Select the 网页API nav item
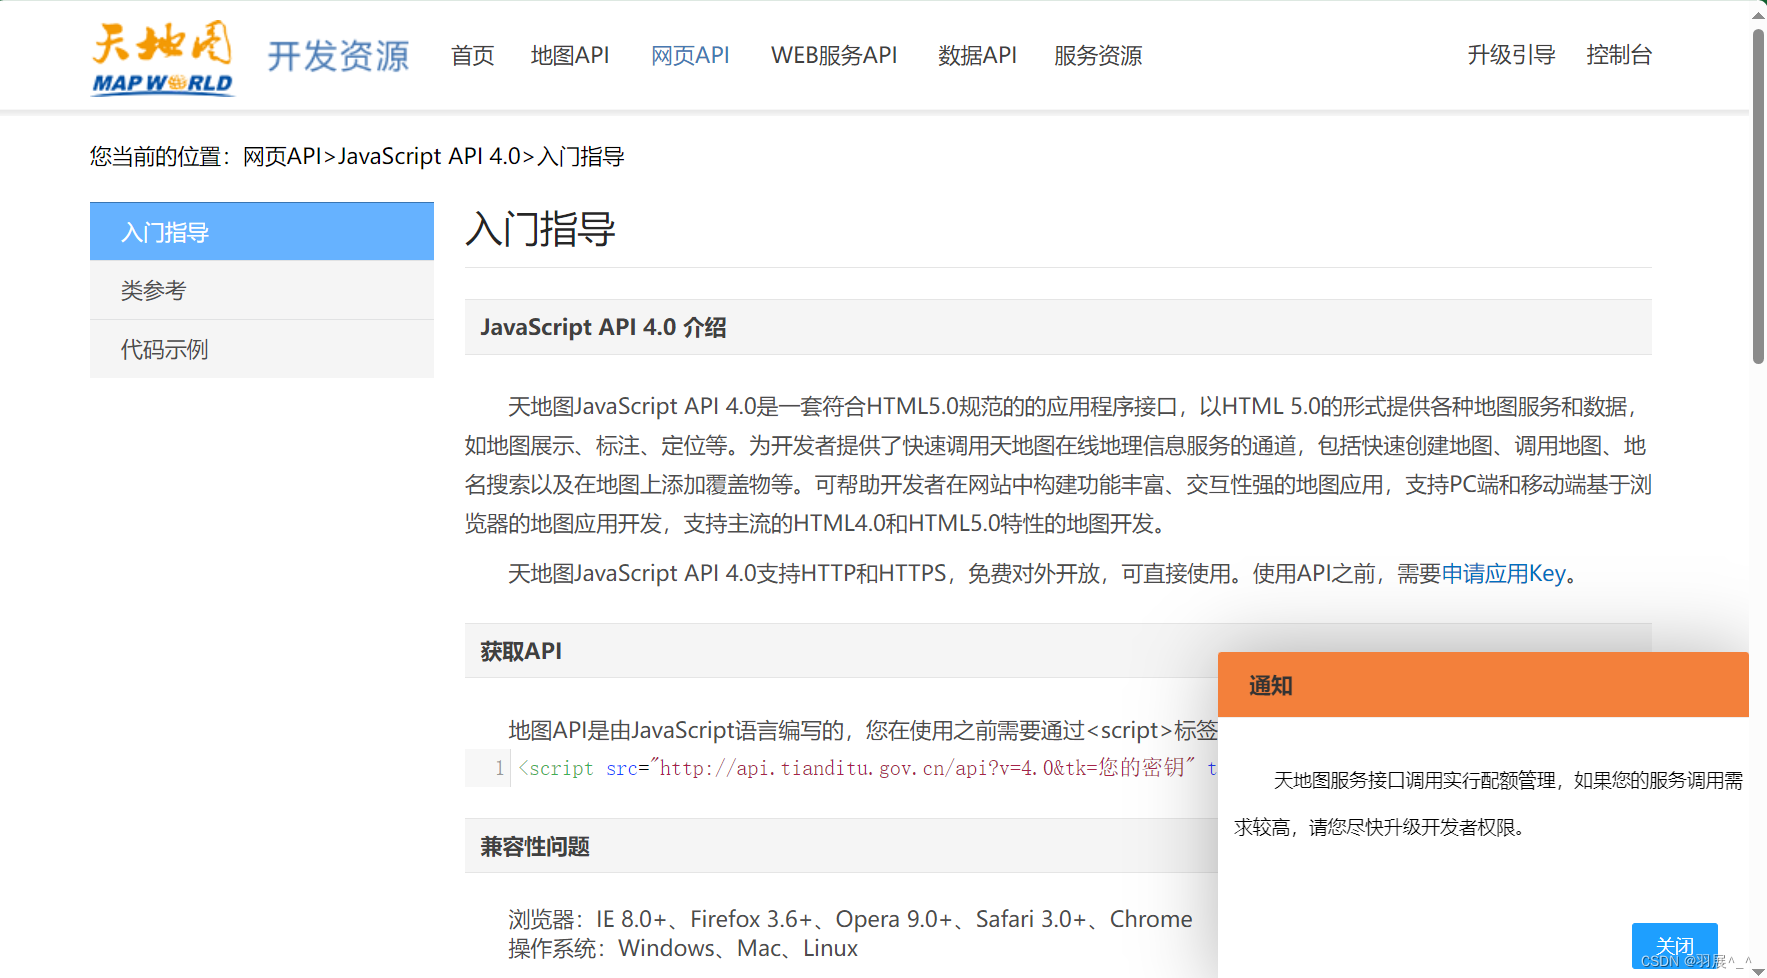The image size is (1767, 978). click(690, 55)
